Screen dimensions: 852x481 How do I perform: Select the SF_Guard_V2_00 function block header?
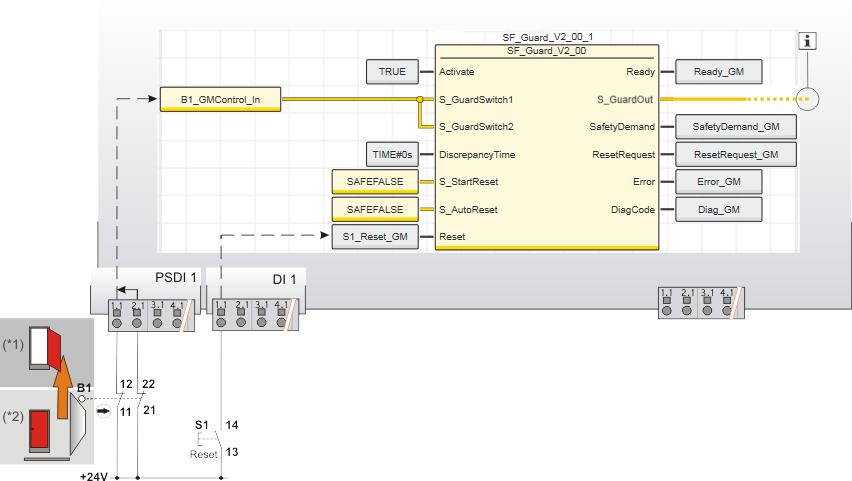(x=547, y=50)
